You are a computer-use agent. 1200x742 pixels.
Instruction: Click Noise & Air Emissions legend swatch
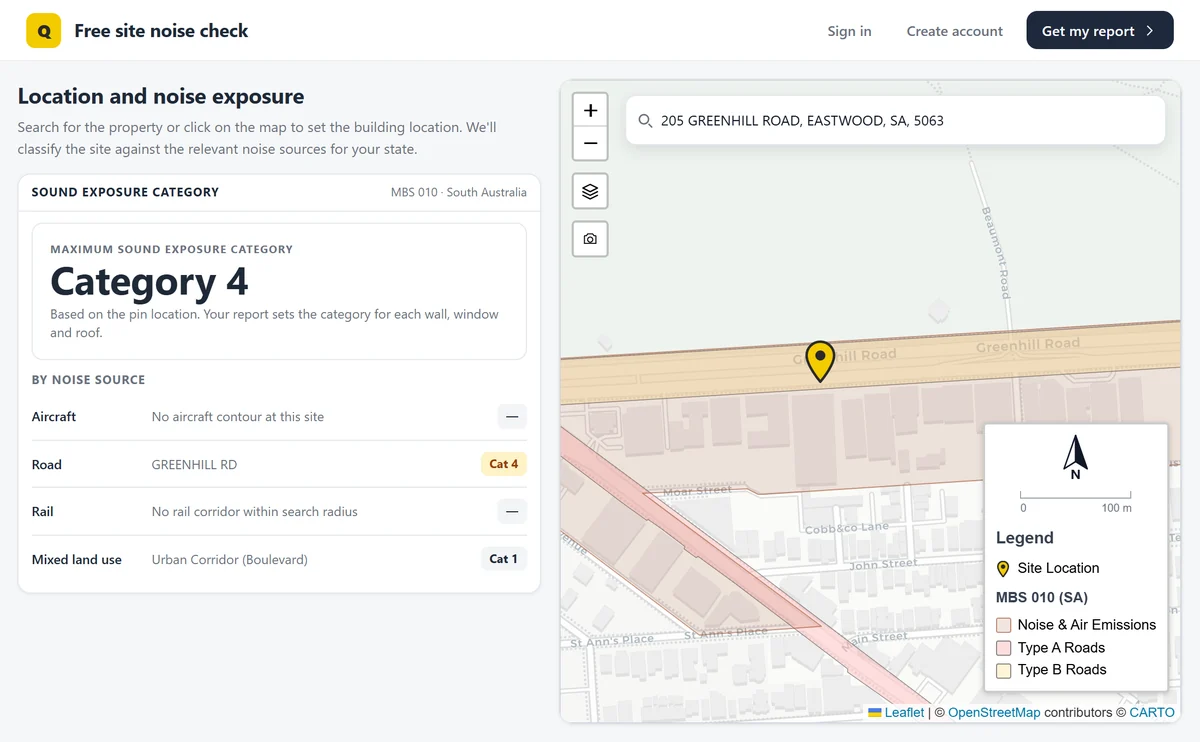pyautogui.click(x=1003, y=625)
